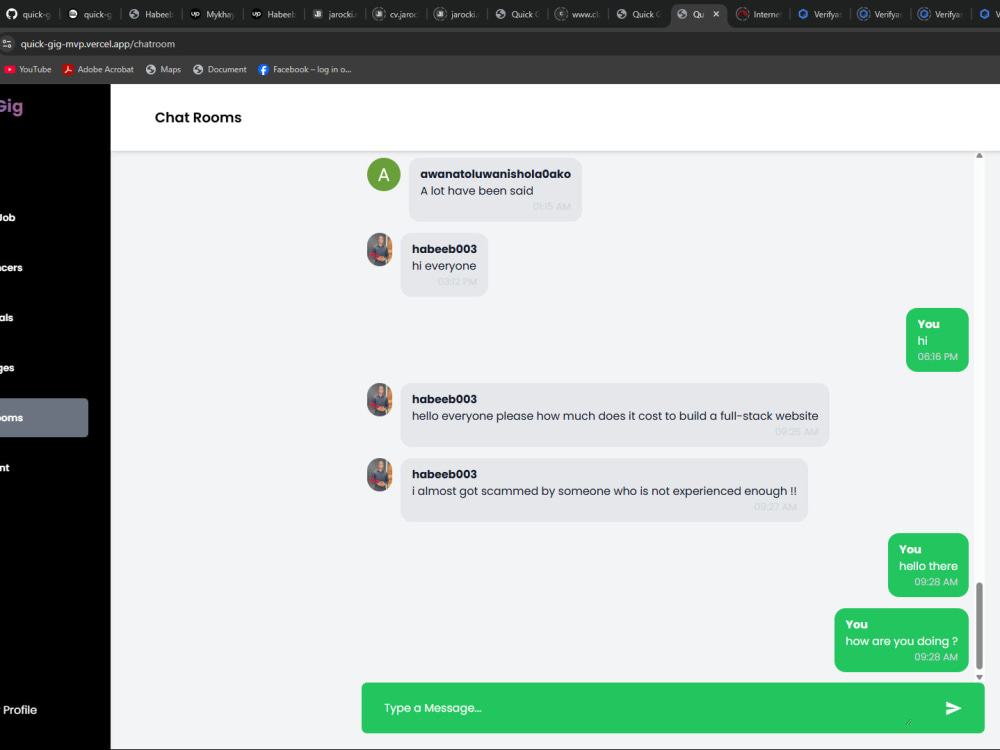Open habeeb003's avatar beside the full-stack website message
1000x750 pixels.
coord(379,399)
